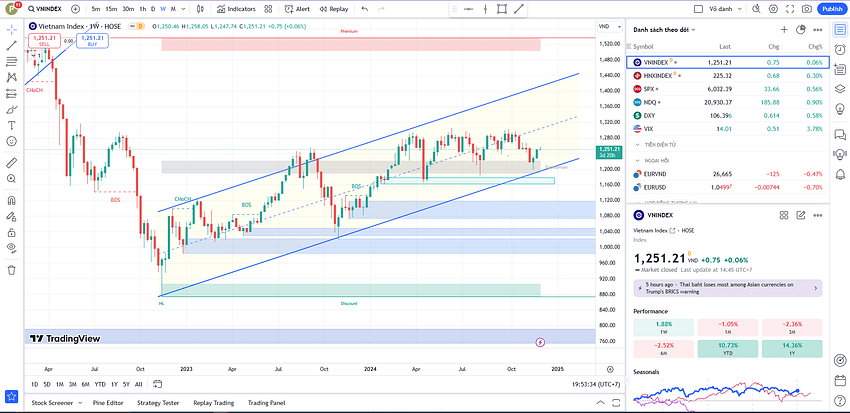
Task: Add symbol to watchlist with plus icon
Action: [783, 30]
